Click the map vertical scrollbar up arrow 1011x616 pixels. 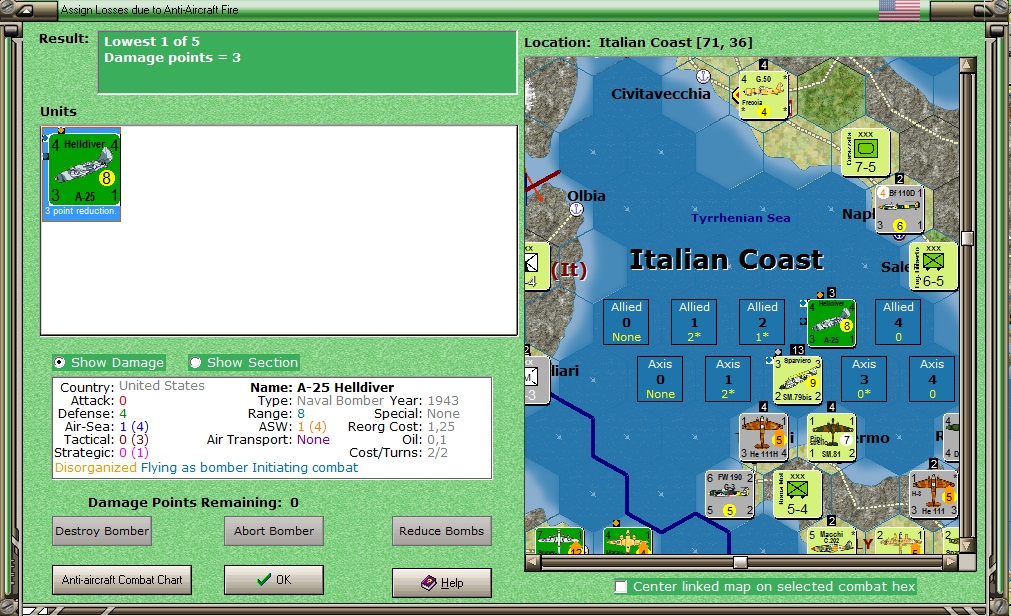(967, 65)
